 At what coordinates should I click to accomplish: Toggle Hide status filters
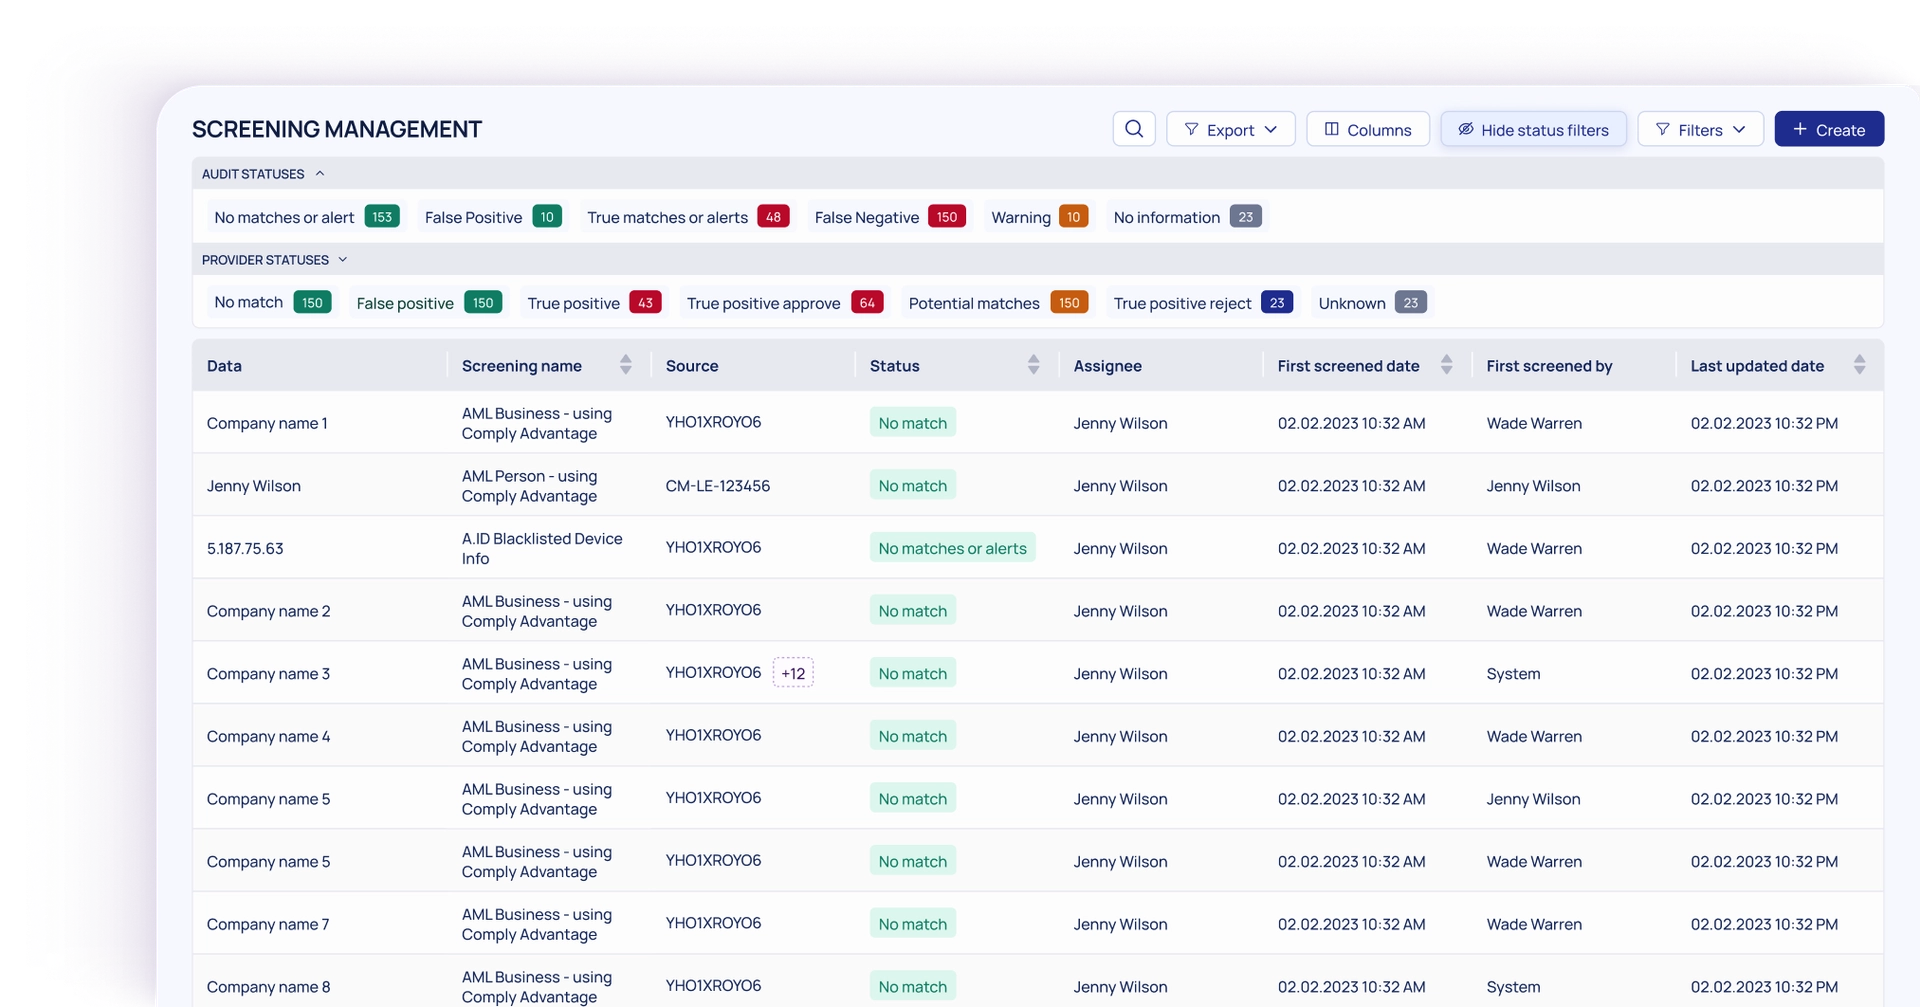(1533, 129)
